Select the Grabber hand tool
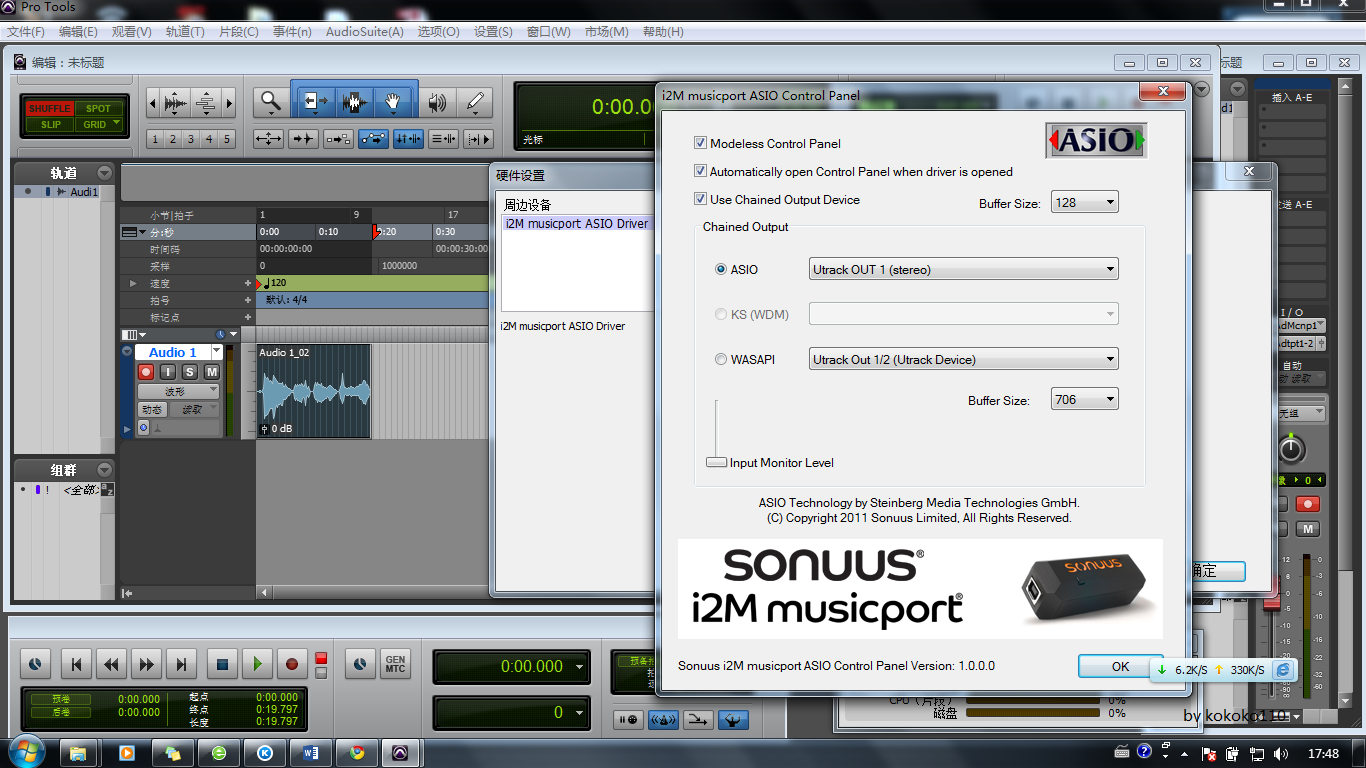Screen dimensions: 1366x768 [394, 101]
